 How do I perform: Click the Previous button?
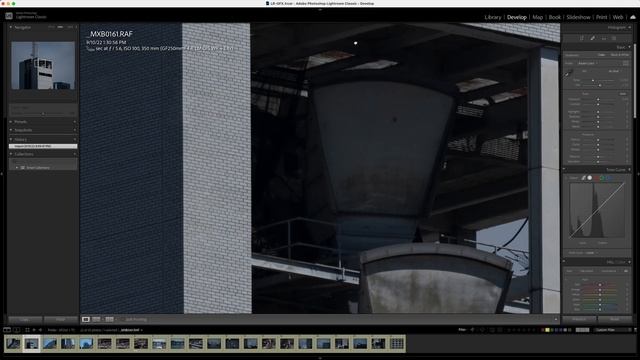(579, 319)
